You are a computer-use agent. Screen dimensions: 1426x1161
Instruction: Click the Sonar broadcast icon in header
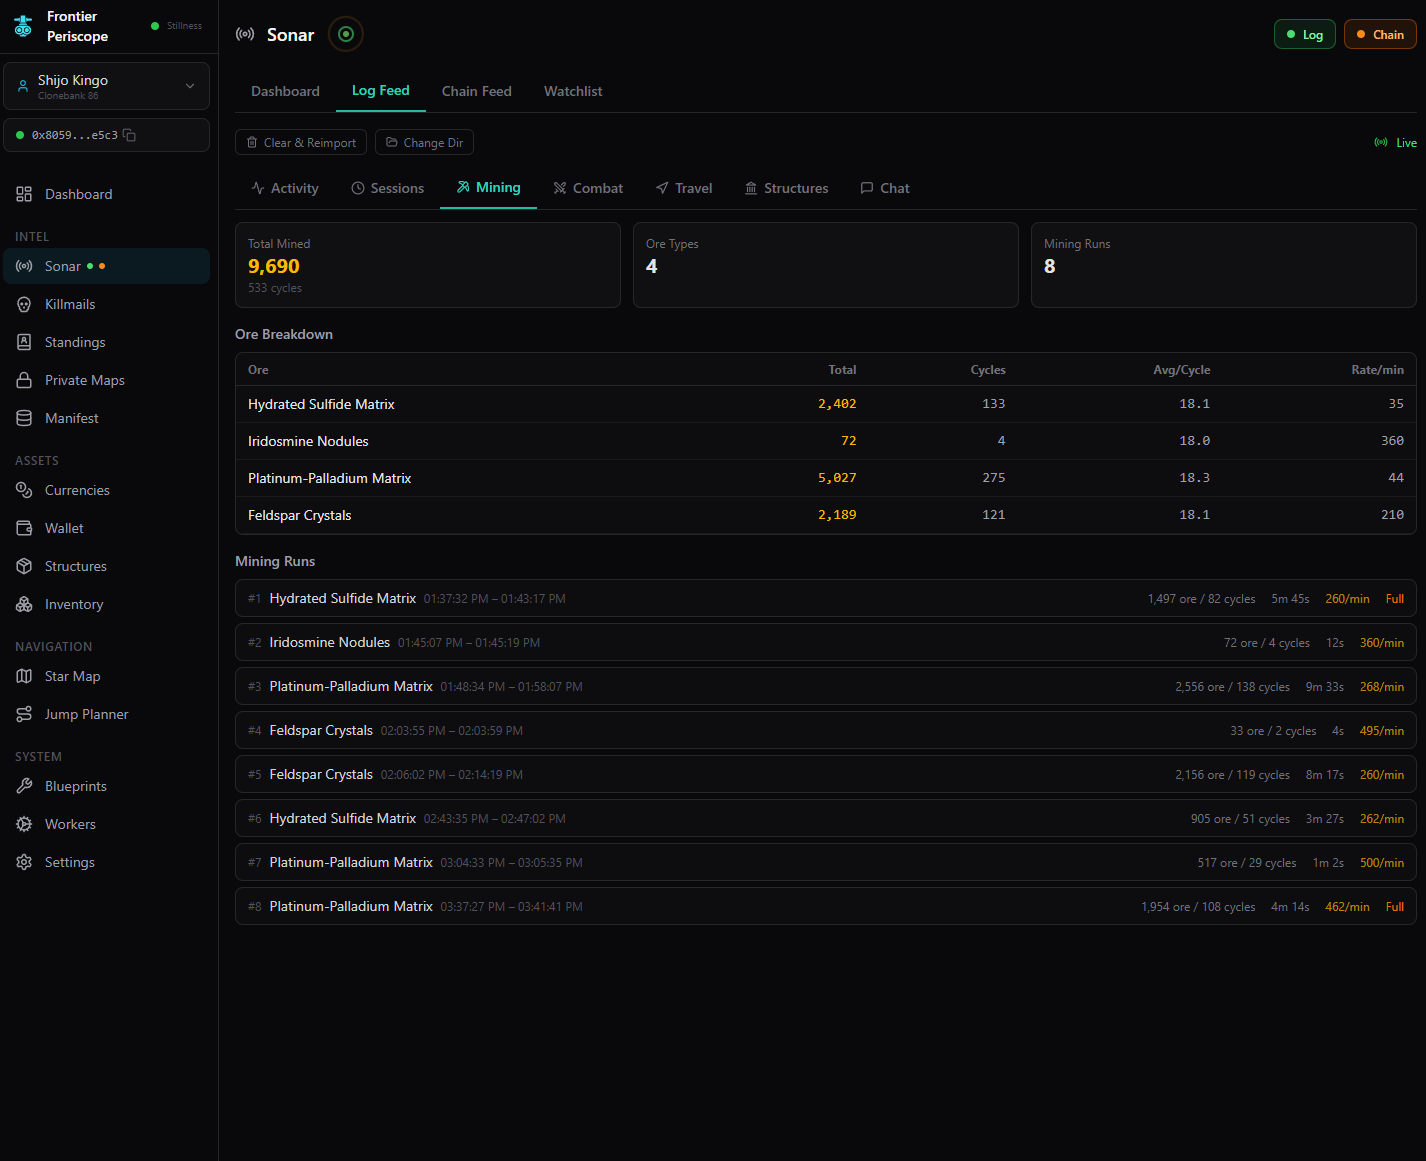pos(245,34)
